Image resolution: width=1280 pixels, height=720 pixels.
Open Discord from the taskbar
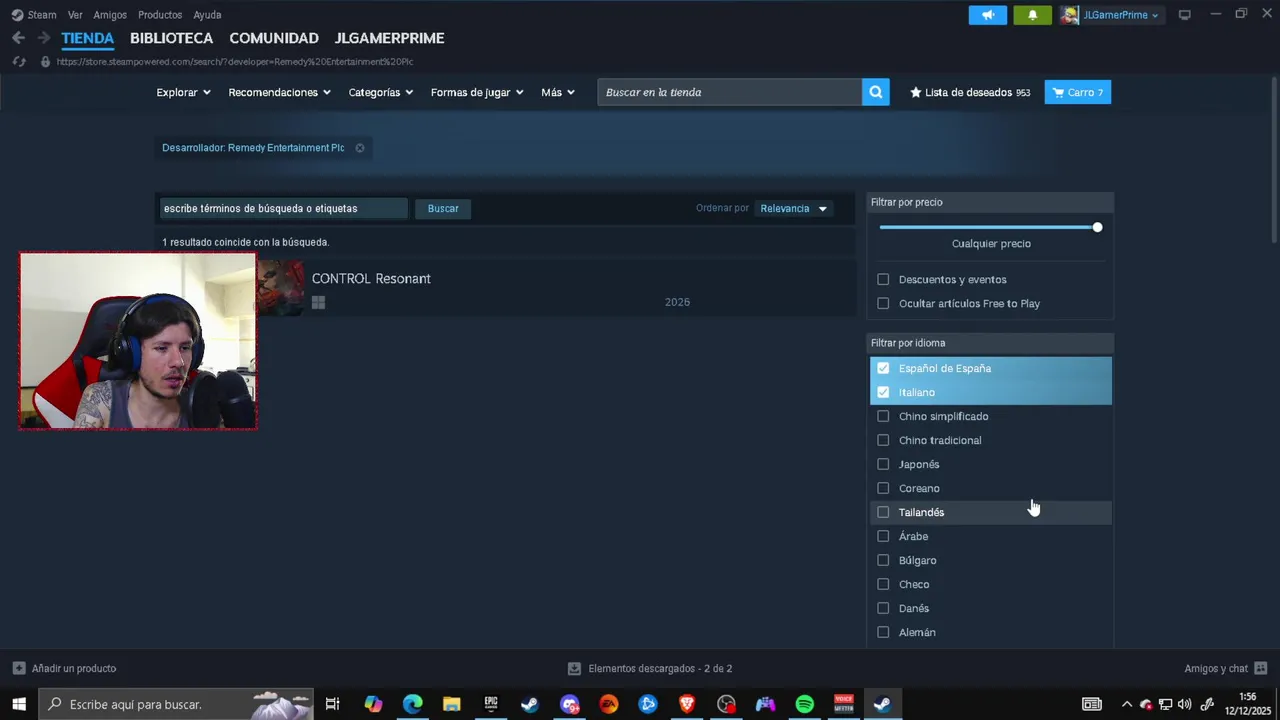pos(569,704)
